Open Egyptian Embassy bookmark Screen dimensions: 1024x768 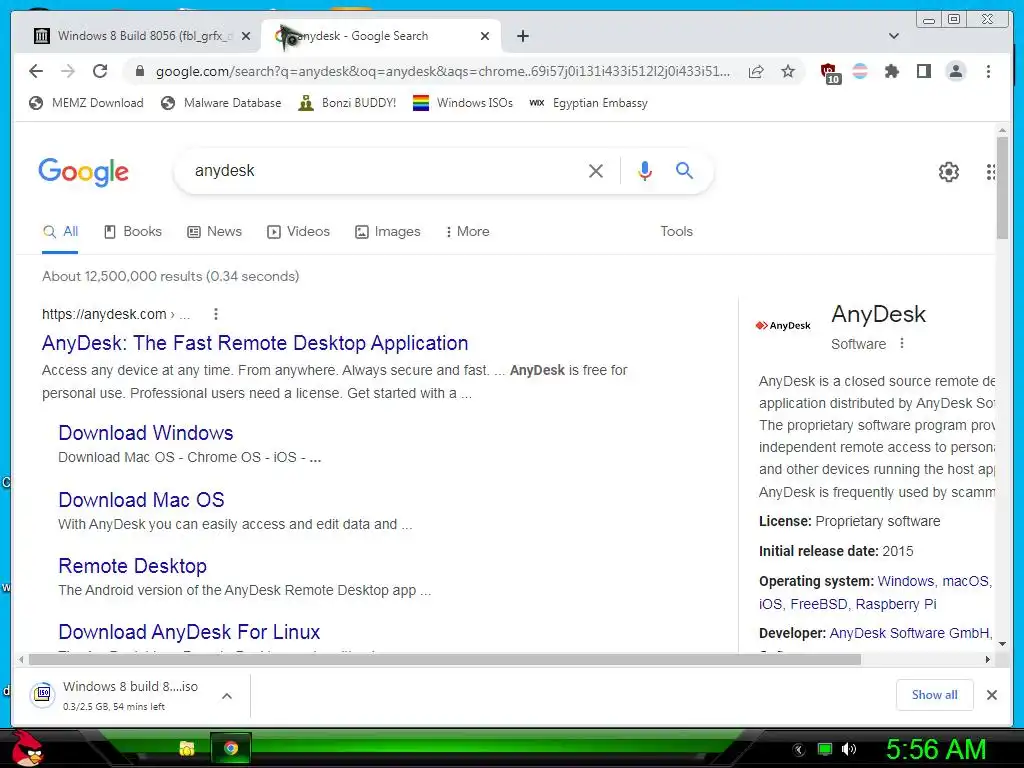tap(588, 103)
